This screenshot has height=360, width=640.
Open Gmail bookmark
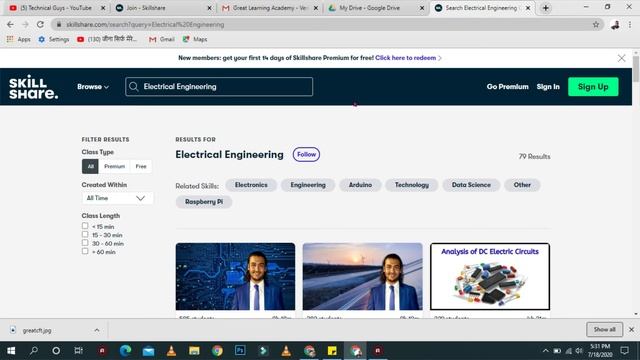click(162, 39)
